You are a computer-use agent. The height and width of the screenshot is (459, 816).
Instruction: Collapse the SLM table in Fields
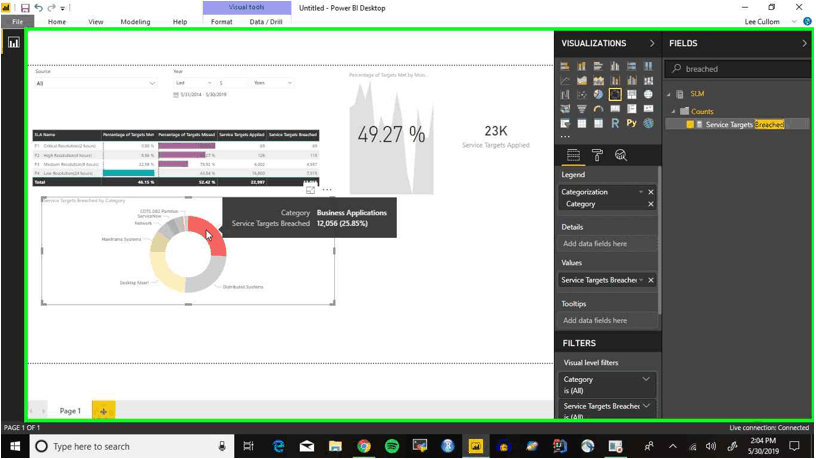(669, 94)
